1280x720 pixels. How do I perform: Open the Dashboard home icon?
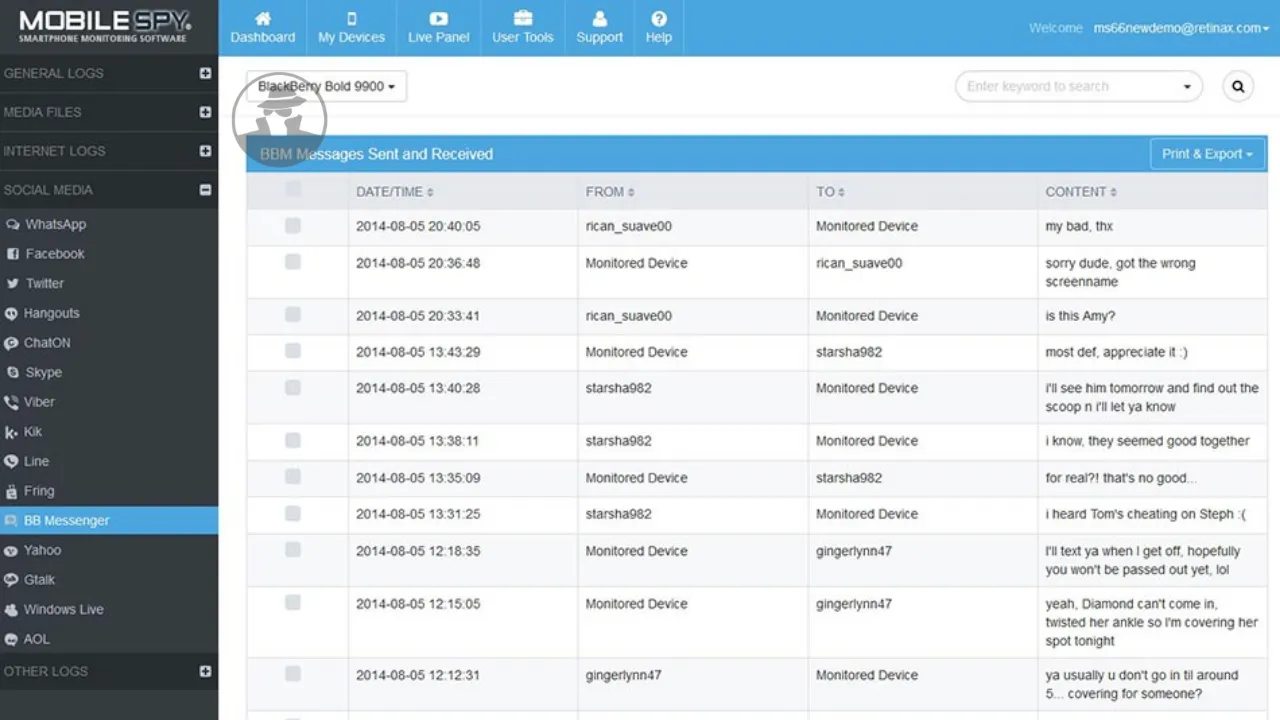[x=263, y=18]
